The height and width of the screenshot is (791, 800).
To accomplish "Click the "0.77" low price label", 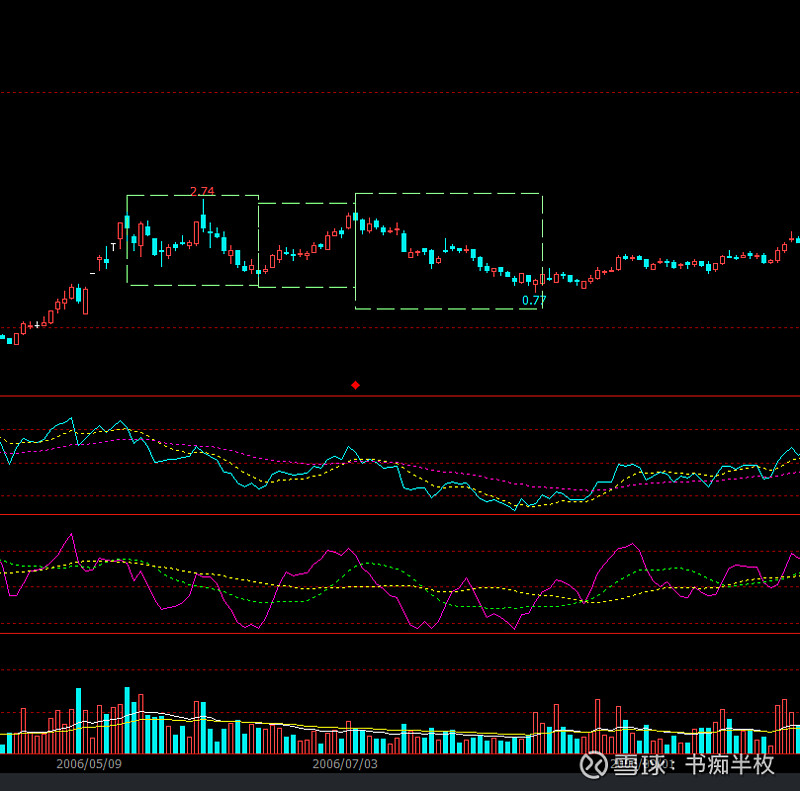I will (534, 301).
